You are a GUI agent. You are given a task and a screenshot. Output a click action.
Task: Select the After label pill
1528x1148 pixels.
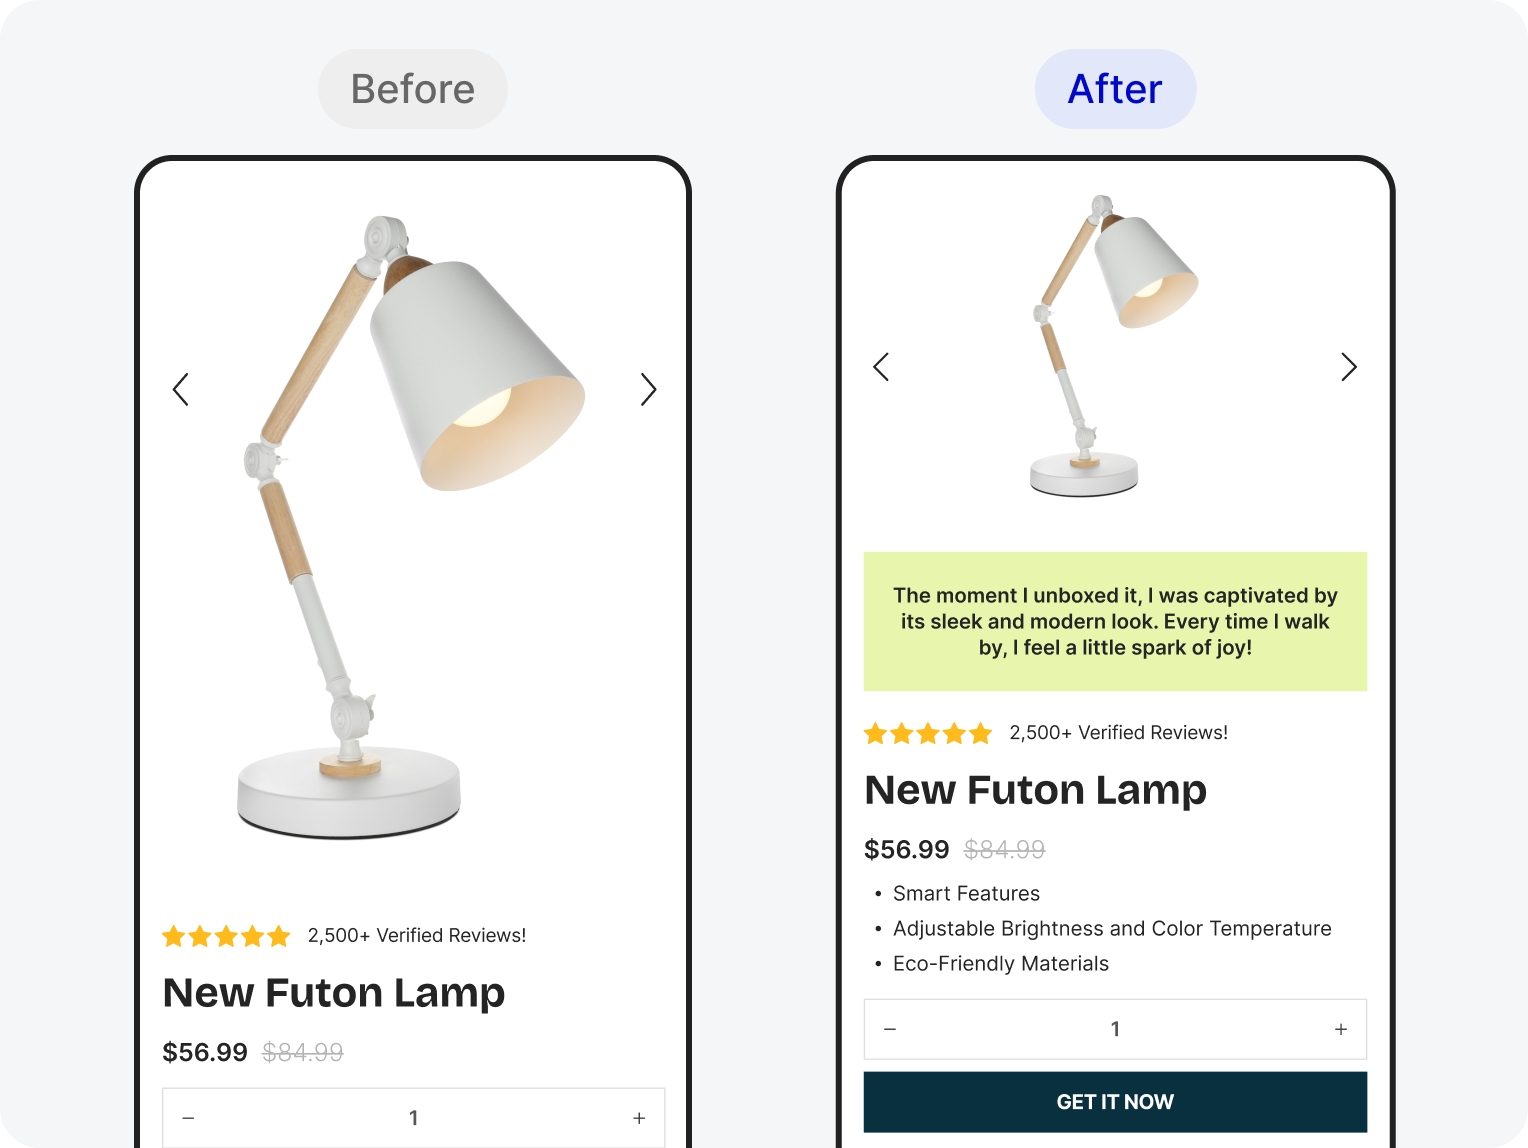click(x=1115, y=89)
